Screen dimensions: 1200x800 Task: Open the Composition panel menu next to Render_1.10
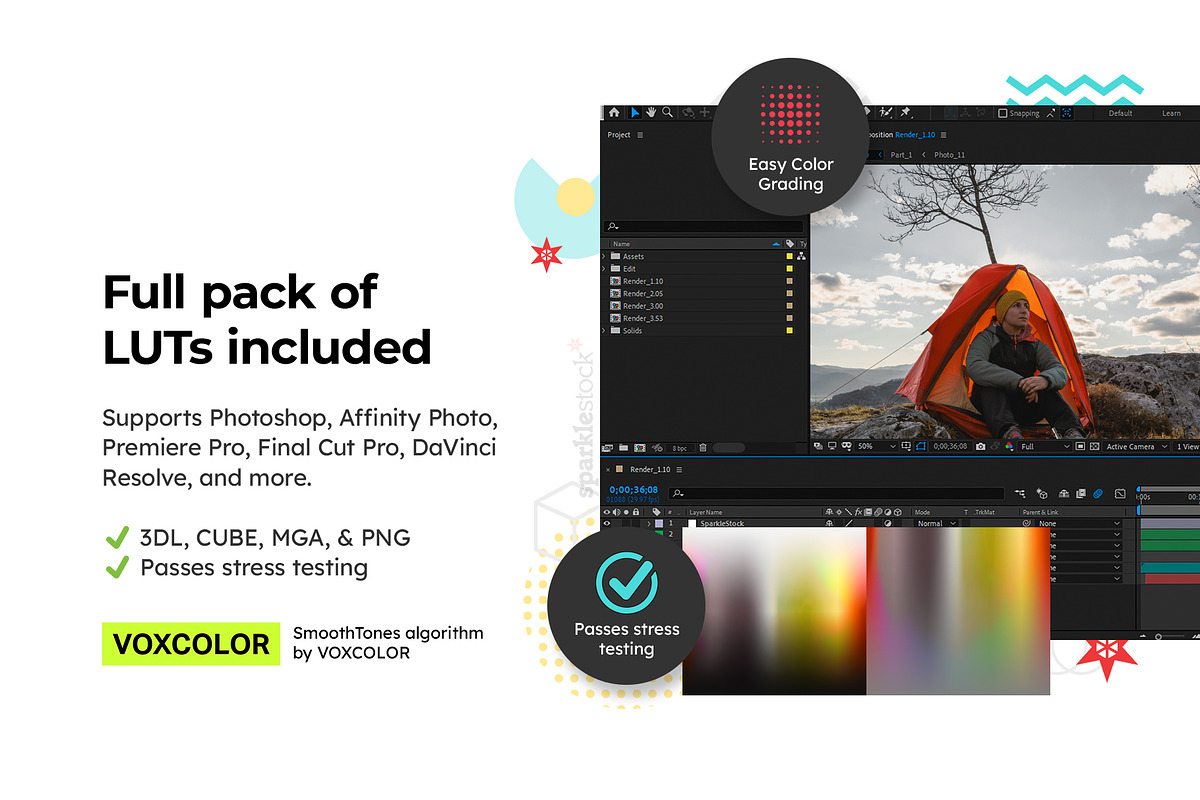pyautogui.click(x=943, y=135)
